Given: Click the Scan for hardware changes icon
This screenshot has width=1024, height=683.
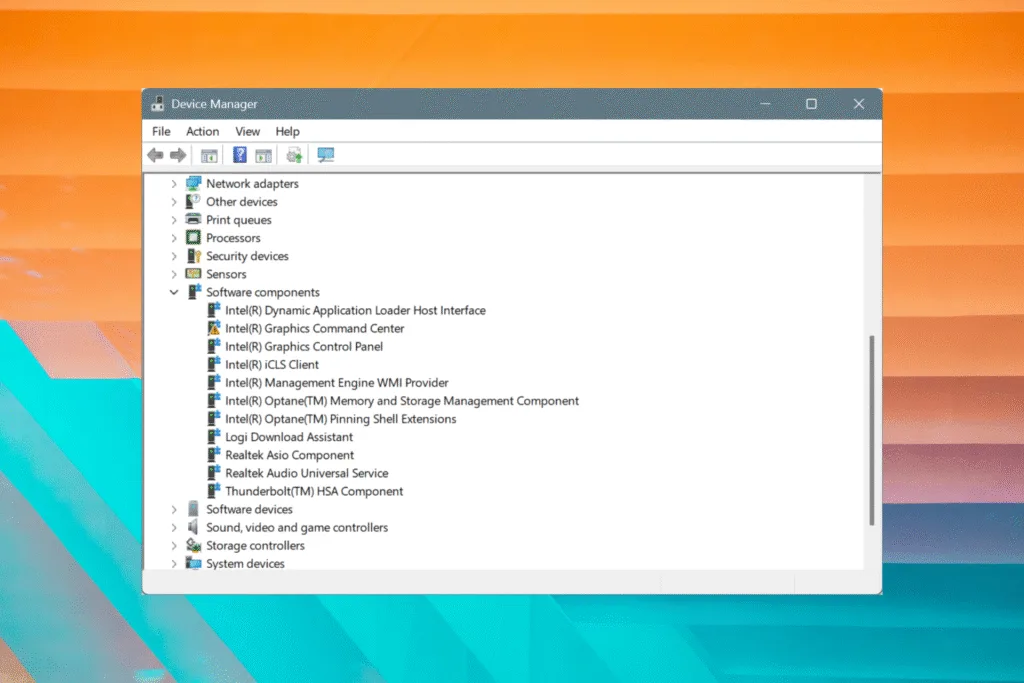Looking at the screenshot, I should pyautogui.click(x=294, y=155).
